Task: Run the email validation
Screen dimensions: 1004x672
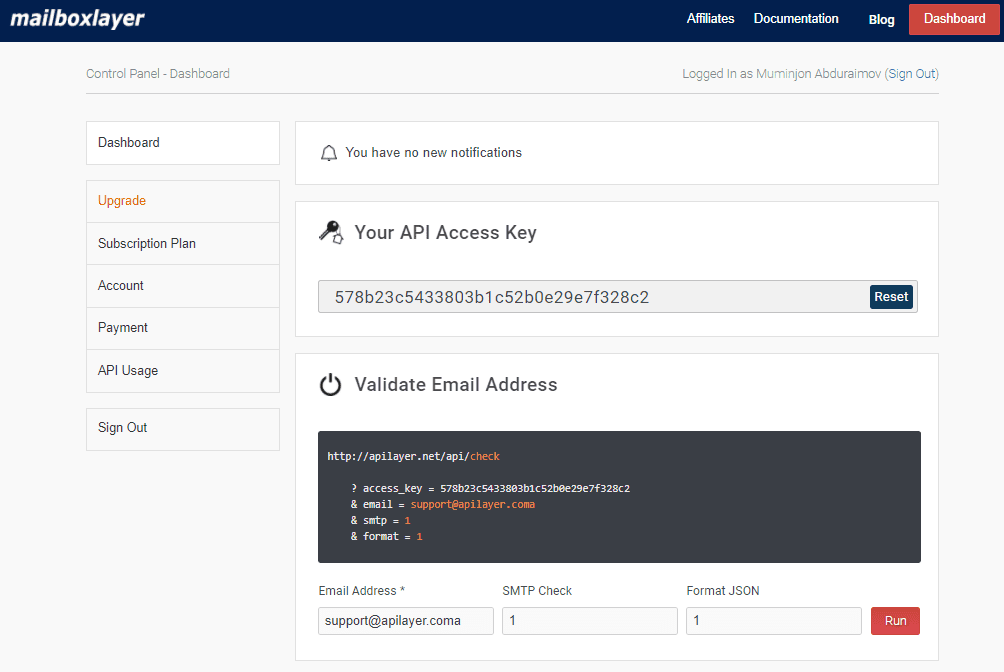Action: coord(895,621)
